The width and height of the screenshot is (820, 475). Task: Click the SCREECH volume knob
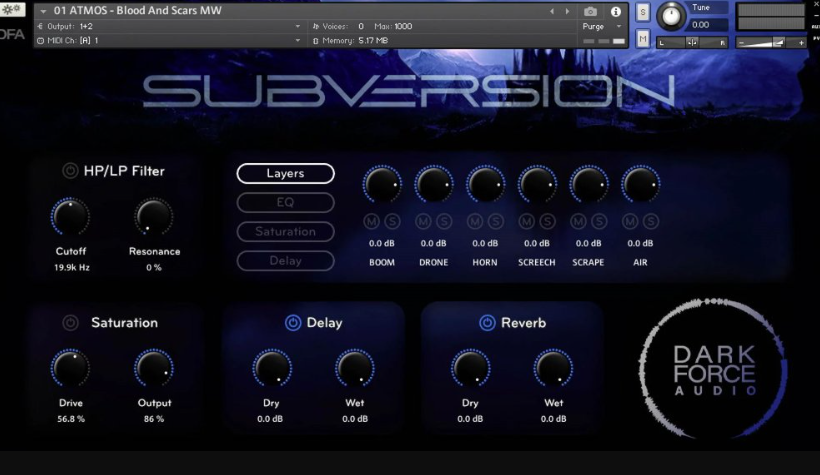point(537,185)
